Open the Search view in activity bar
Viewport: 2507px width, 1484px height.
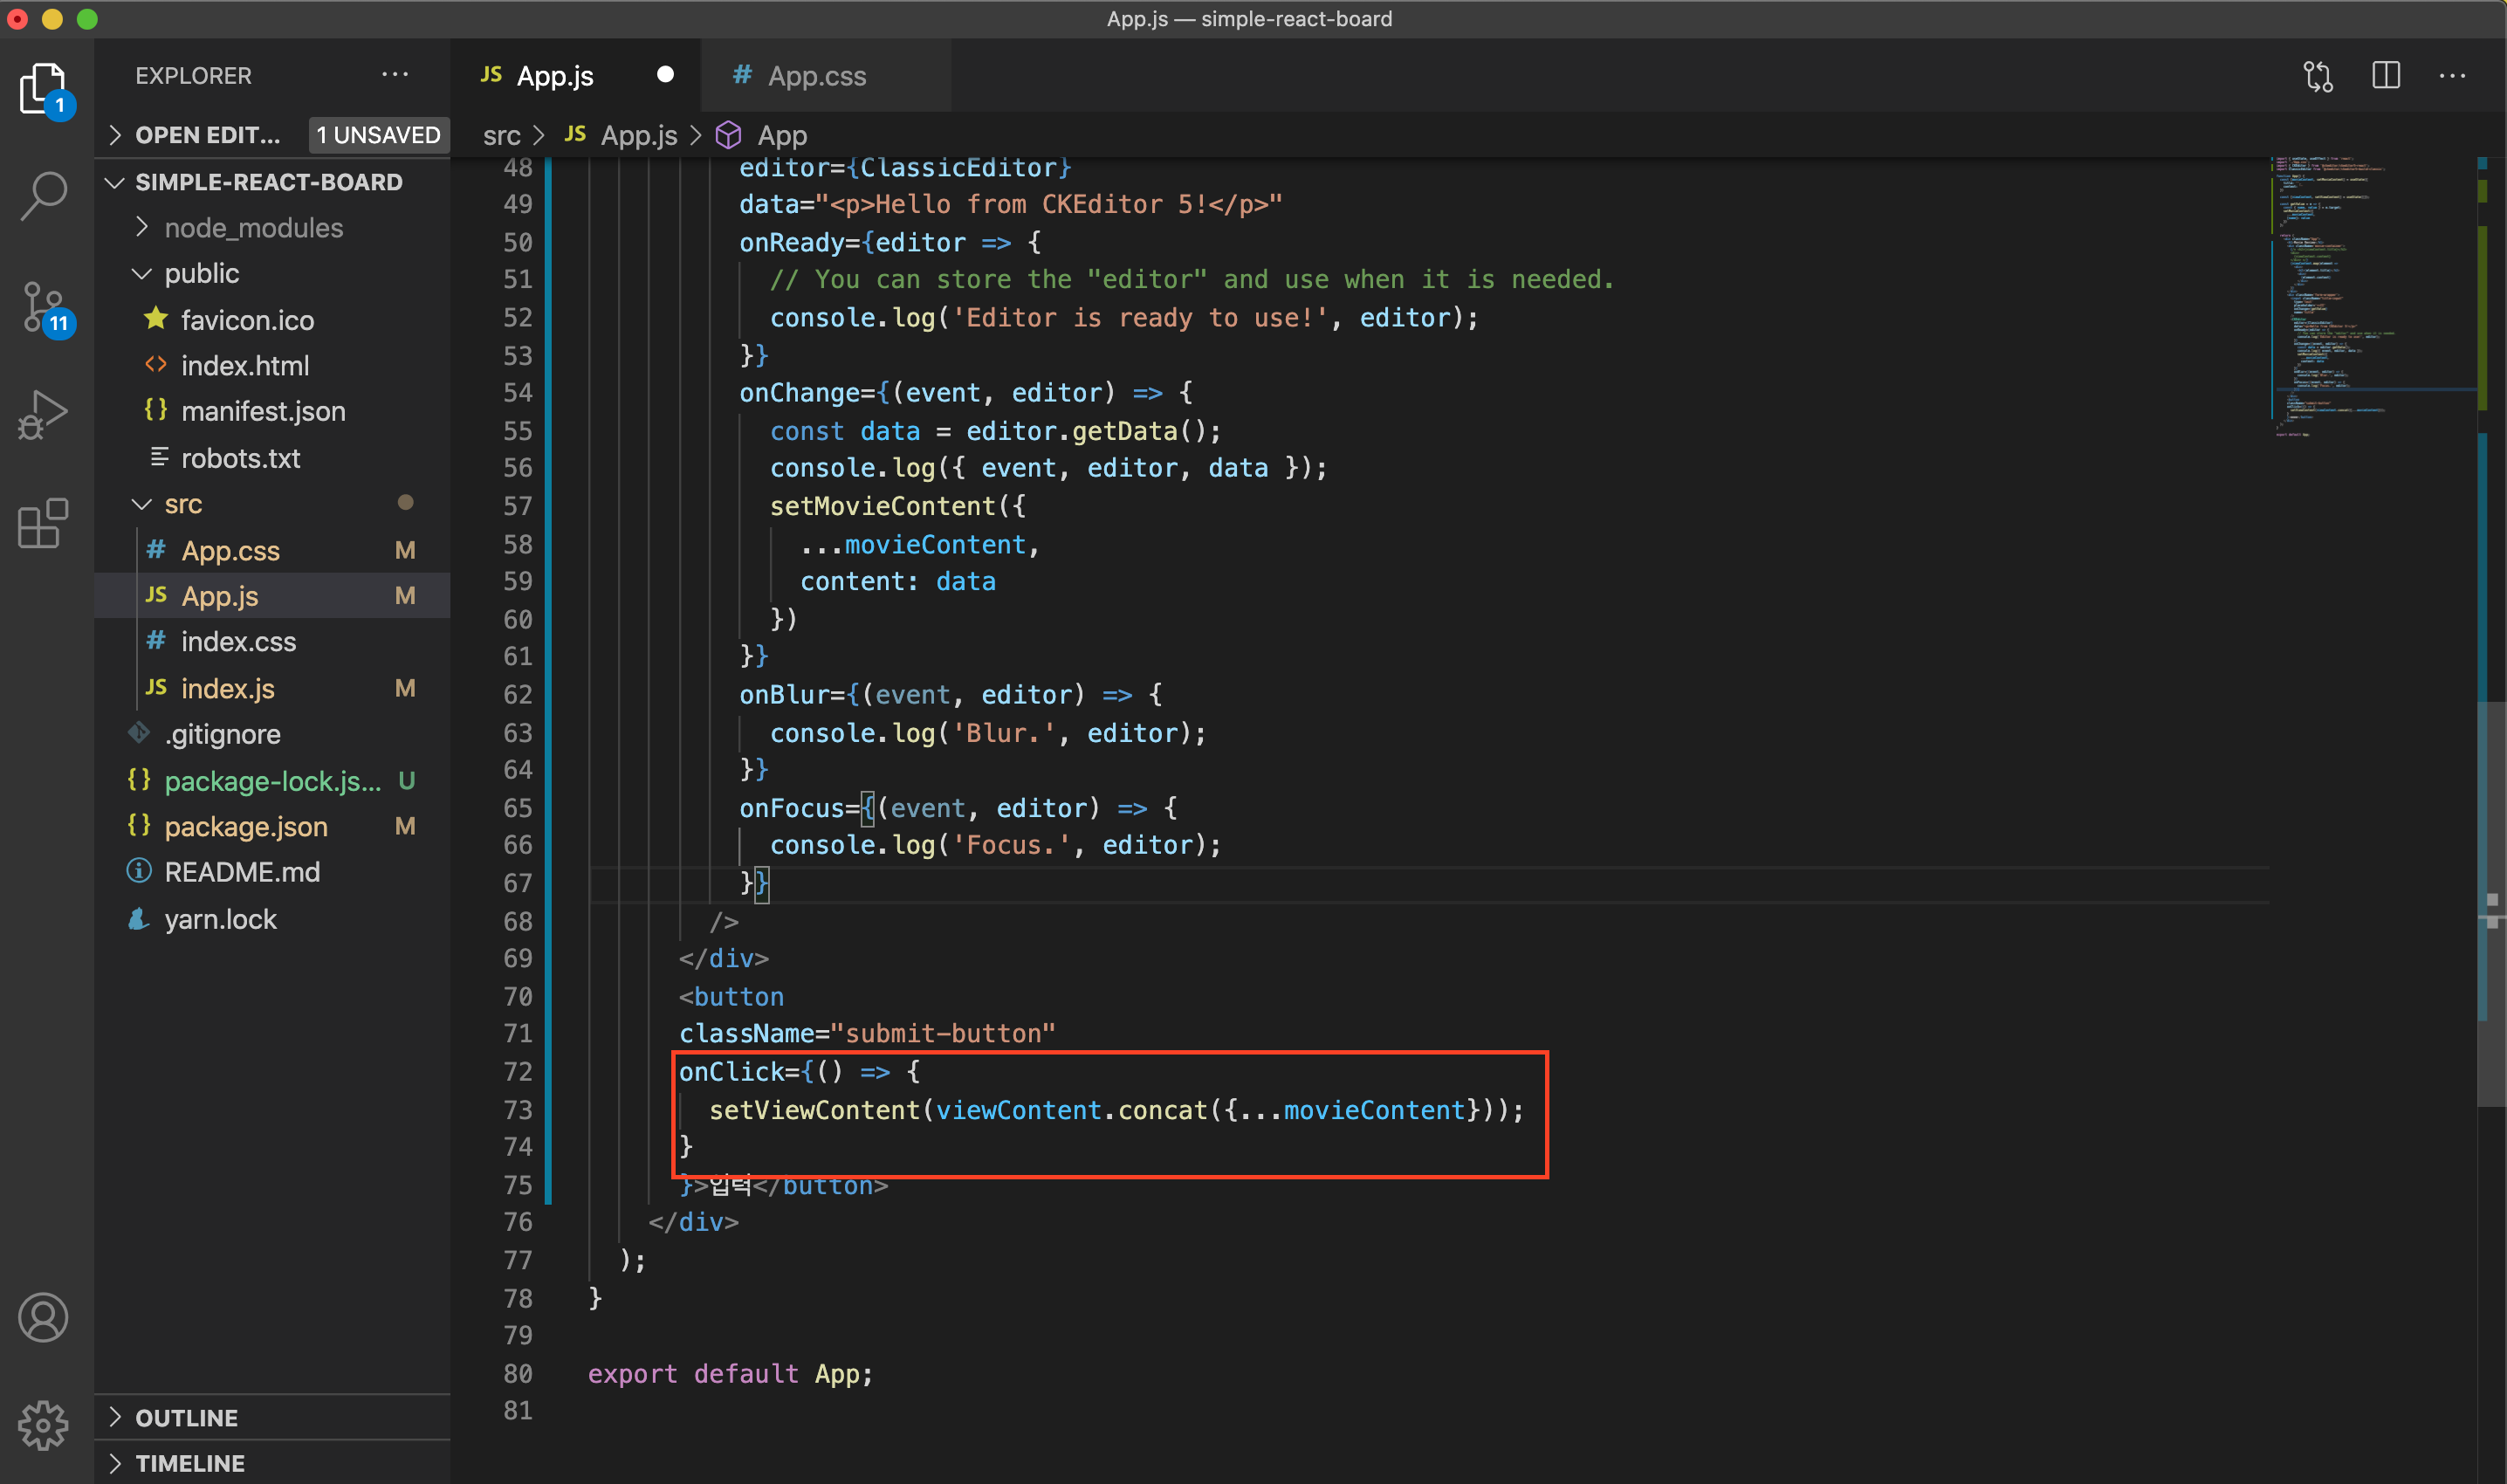point(43,196)
